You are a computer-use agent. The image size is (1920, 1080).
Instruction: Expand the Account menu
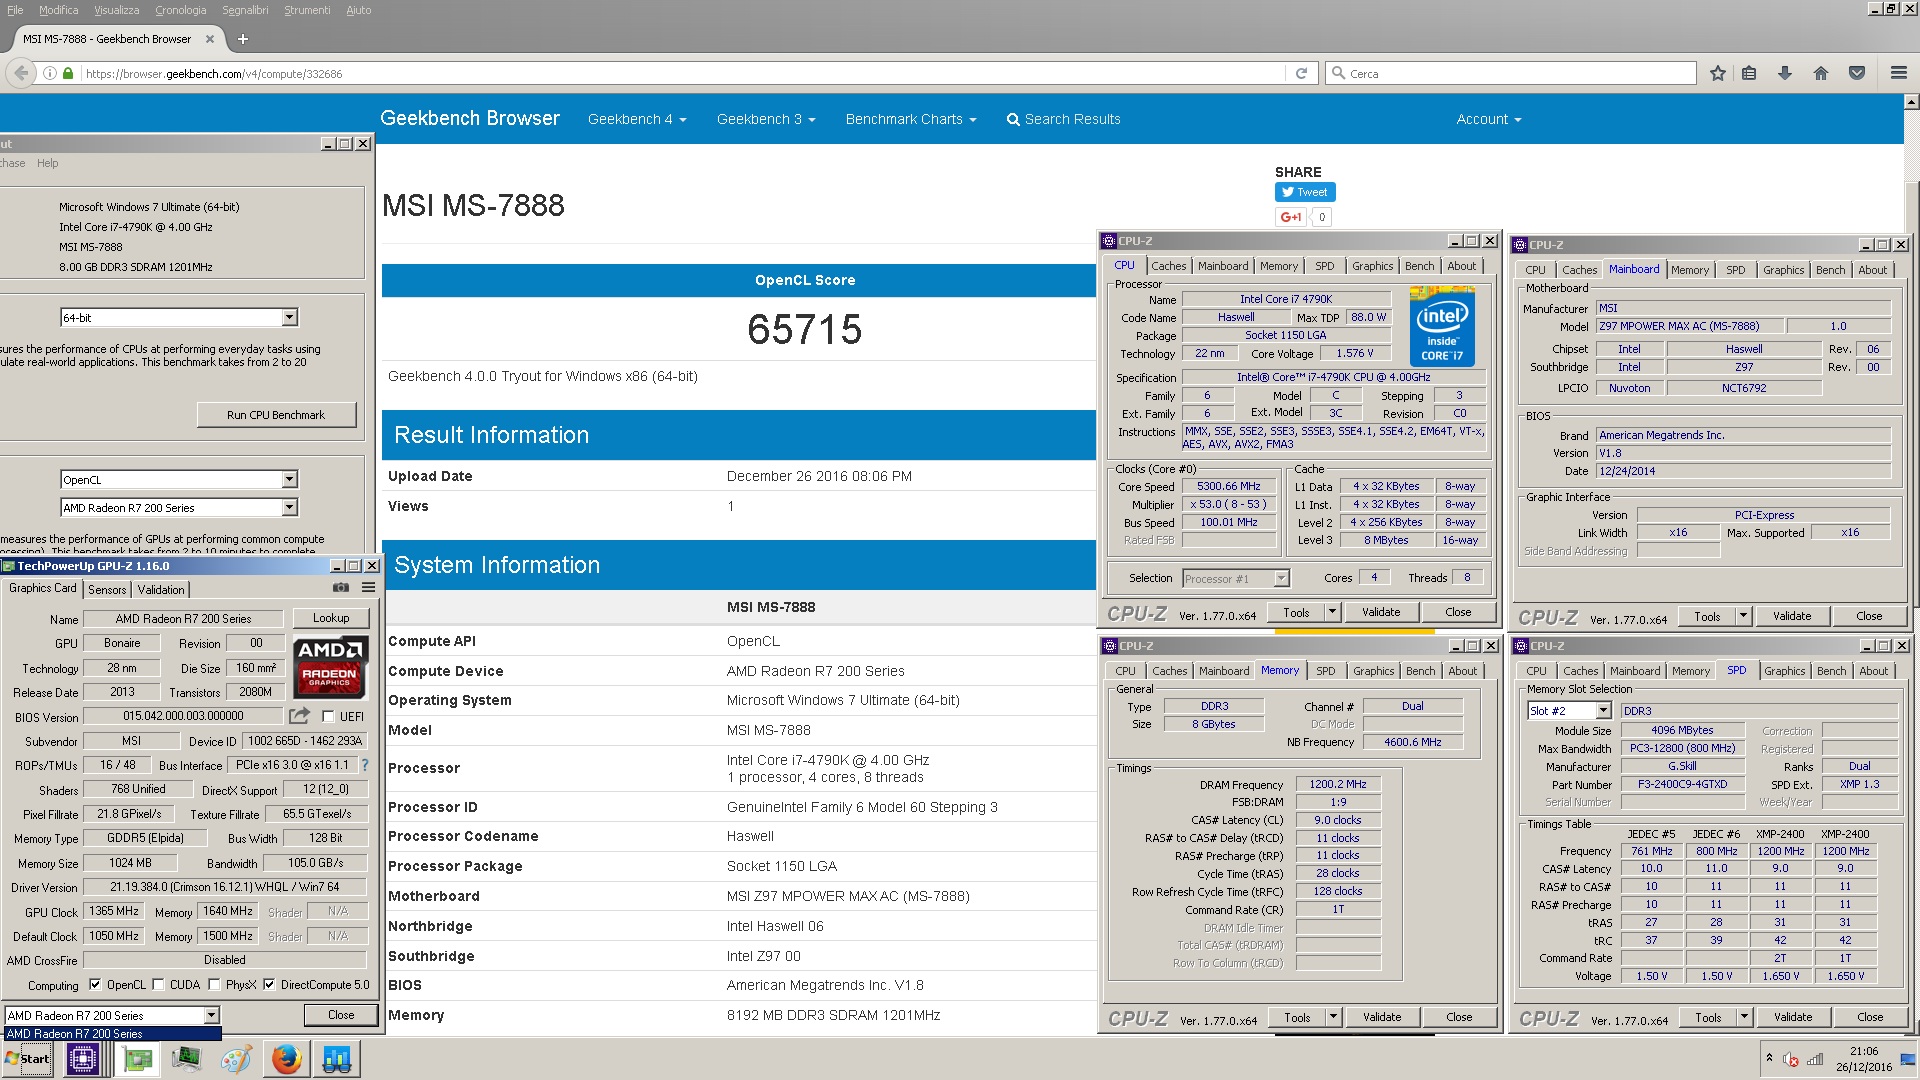click(x=1489, y=119)
